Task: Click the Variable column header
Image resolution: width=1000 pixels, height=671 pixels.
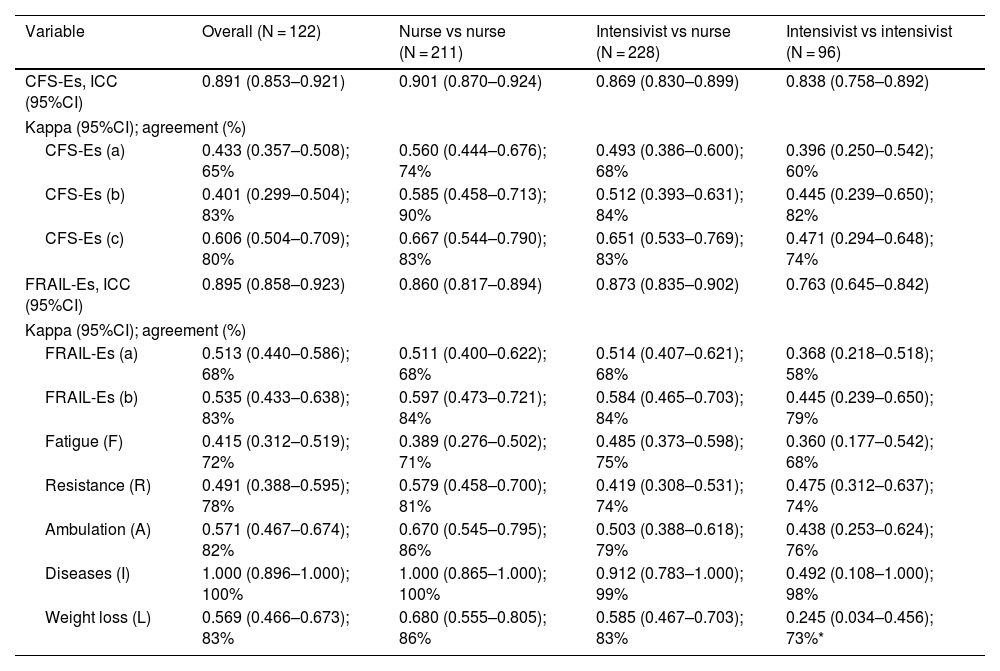Action: (55, 32)
